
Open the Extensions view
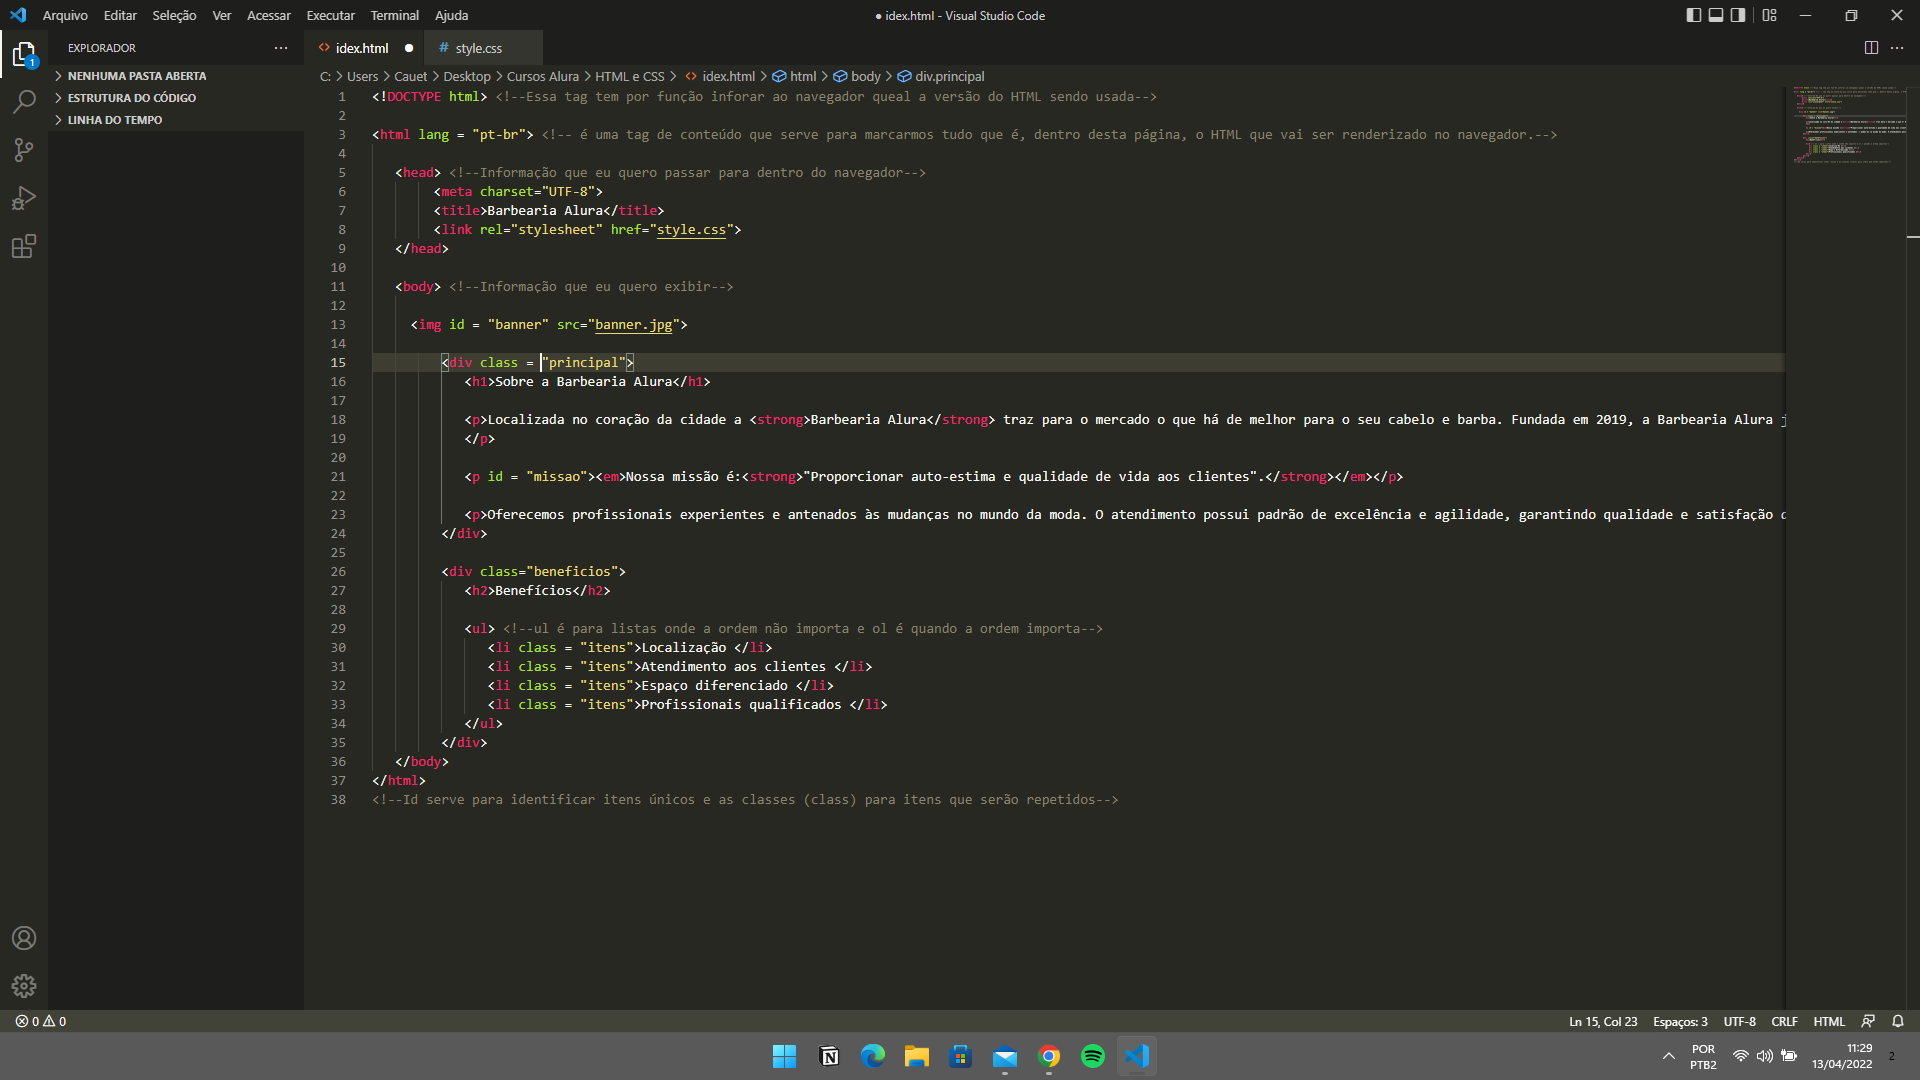pos(24,246)
